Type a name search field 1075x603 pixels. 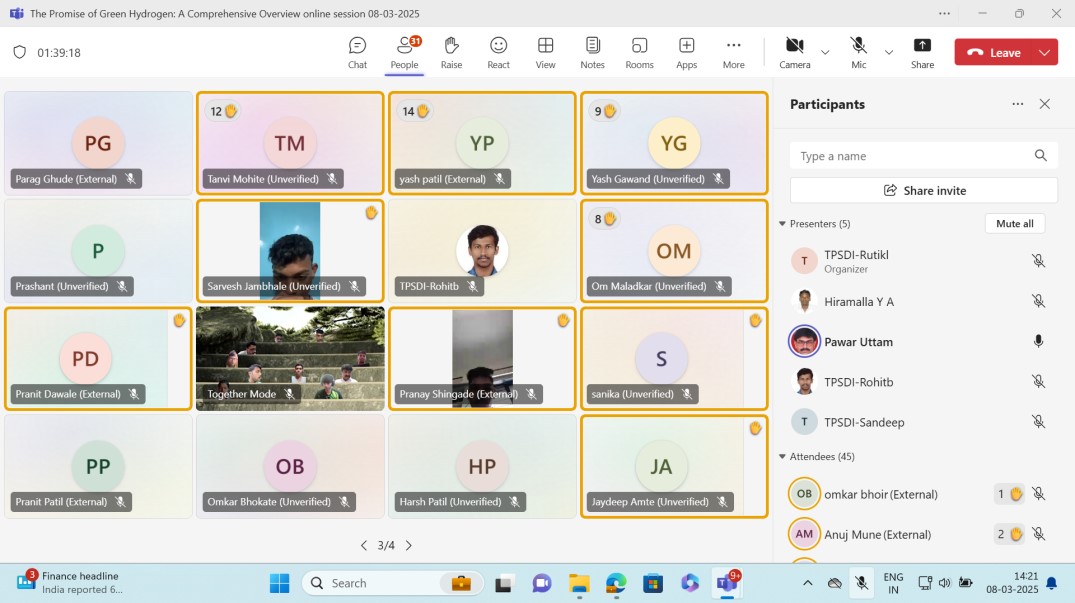[912, 156]
